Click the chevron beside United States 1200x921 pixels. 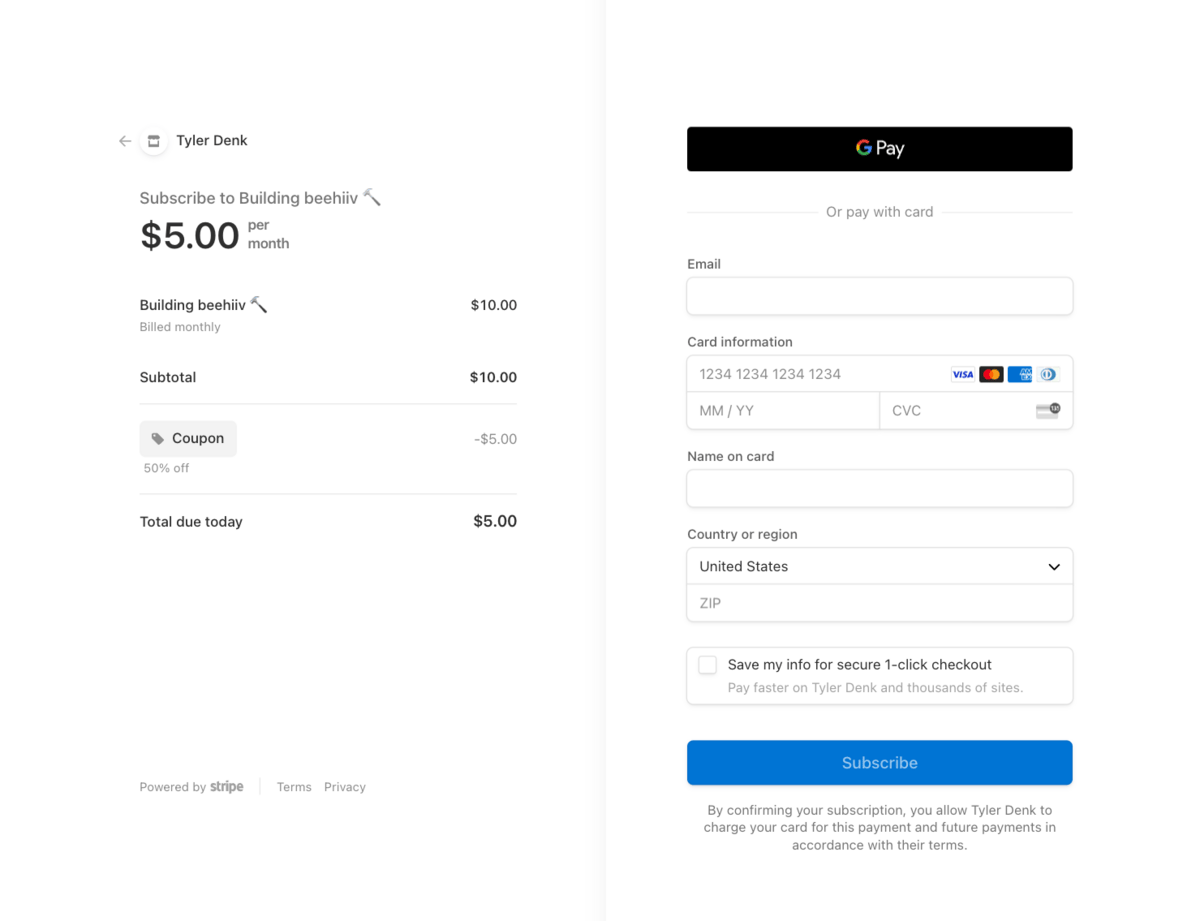[x=1054, y=567]
